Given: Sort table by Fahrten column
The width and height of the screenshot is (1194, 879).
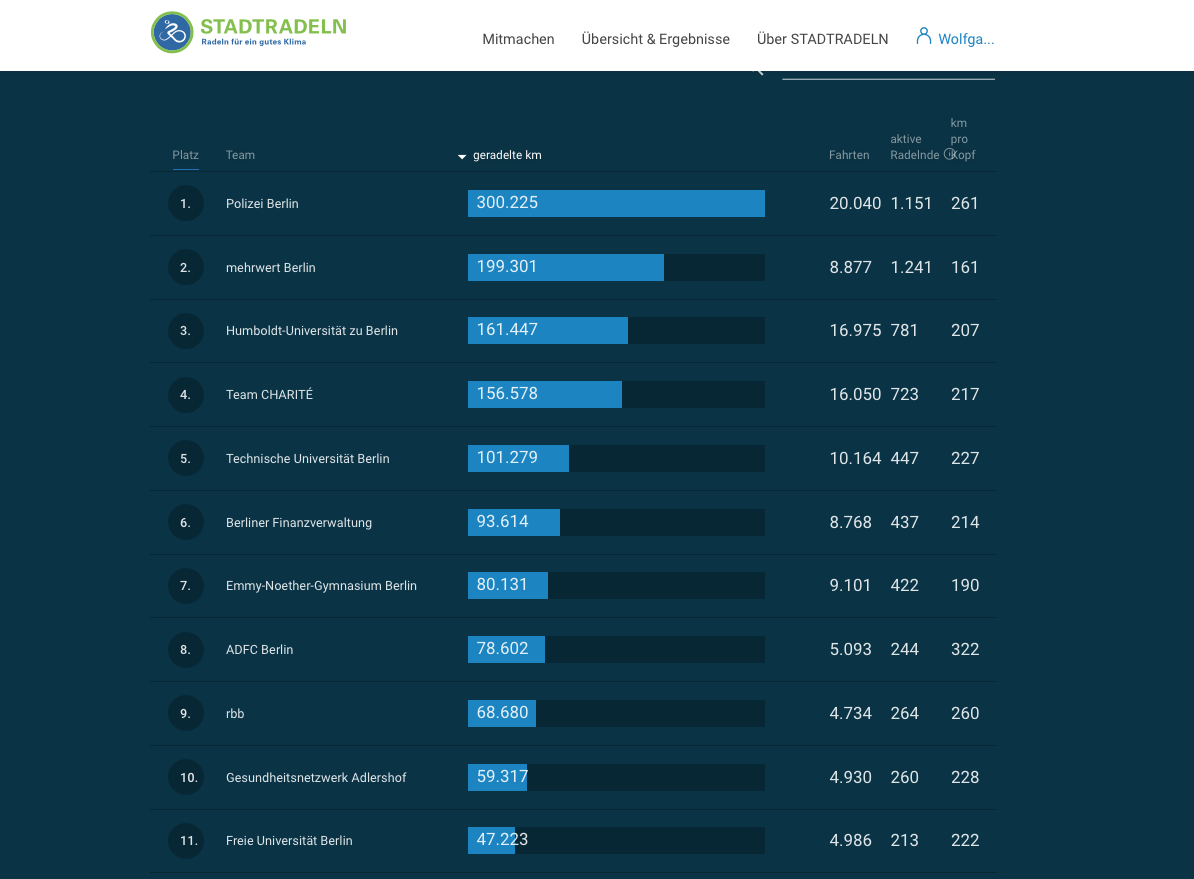Looking at the screenshot, I should tap(849, 155).
